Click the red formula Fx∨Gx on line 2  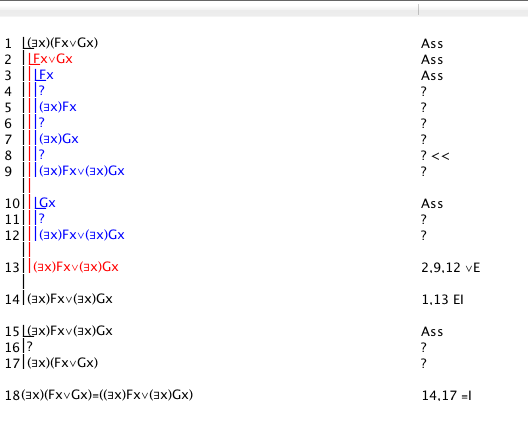click(53, 59)
